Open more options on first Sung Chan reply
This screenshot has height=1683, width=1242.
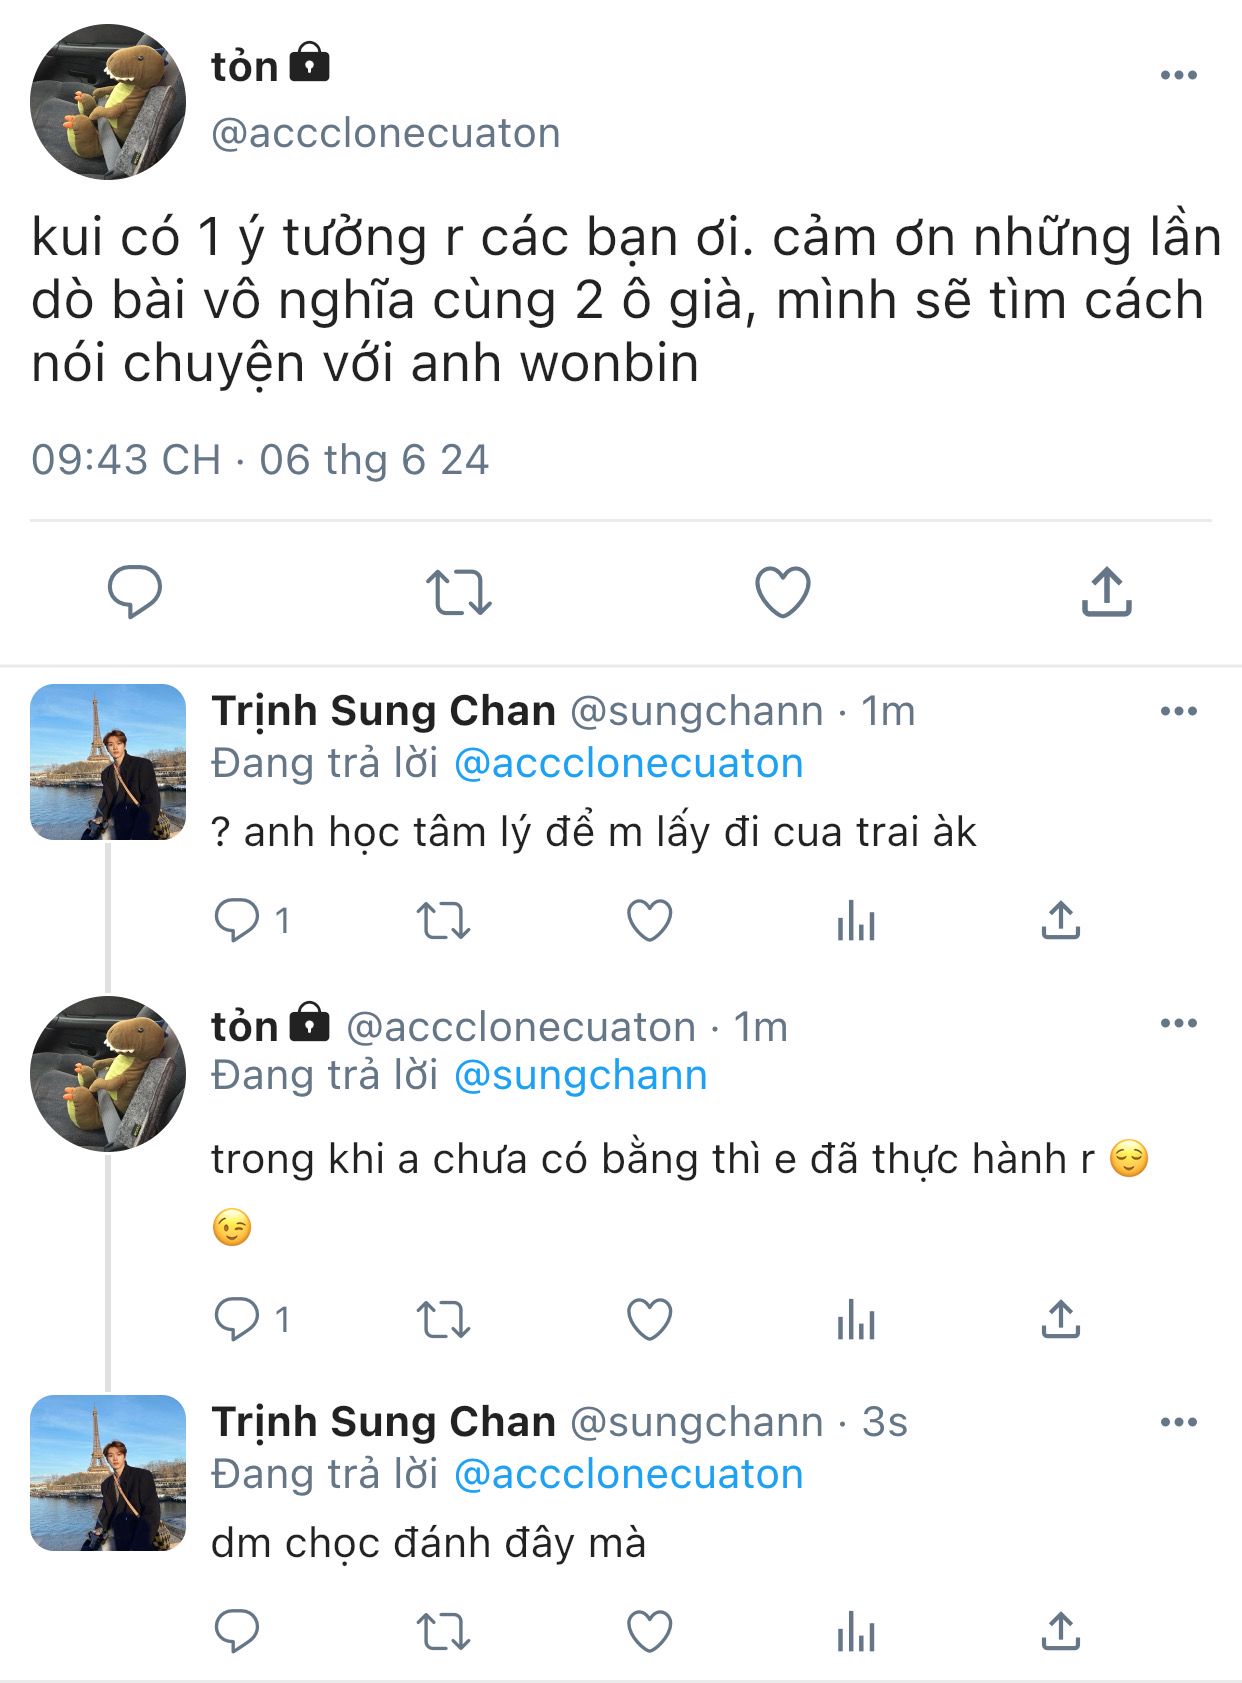(x=1178, y=711)
